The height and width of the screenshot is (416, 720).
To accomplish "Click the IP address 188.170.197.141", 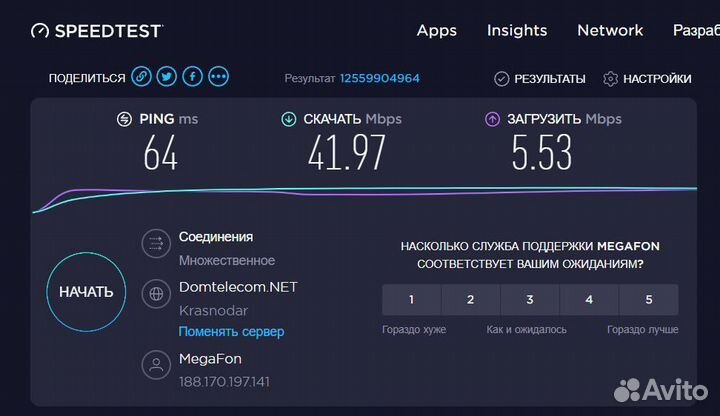I will click(x=224, y=382).
